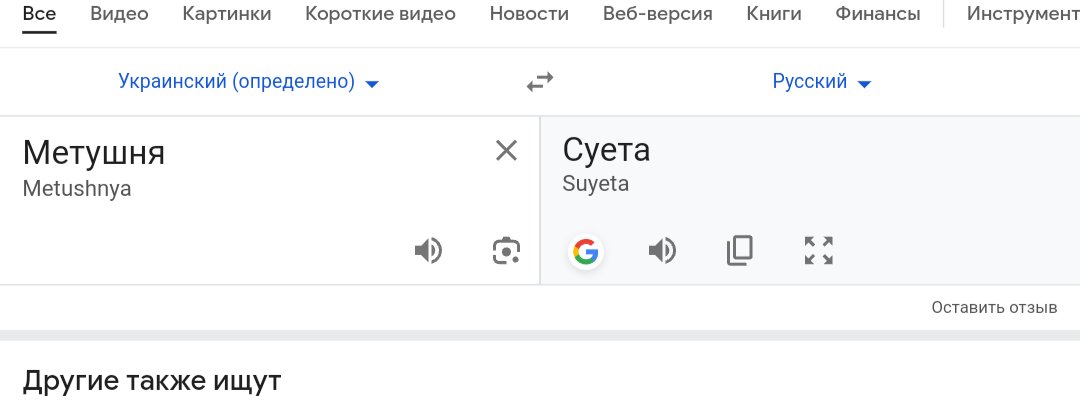The image size is (1080, 409).
Task: Clear the source text Метушня
Action: click(x=506, y=150)
